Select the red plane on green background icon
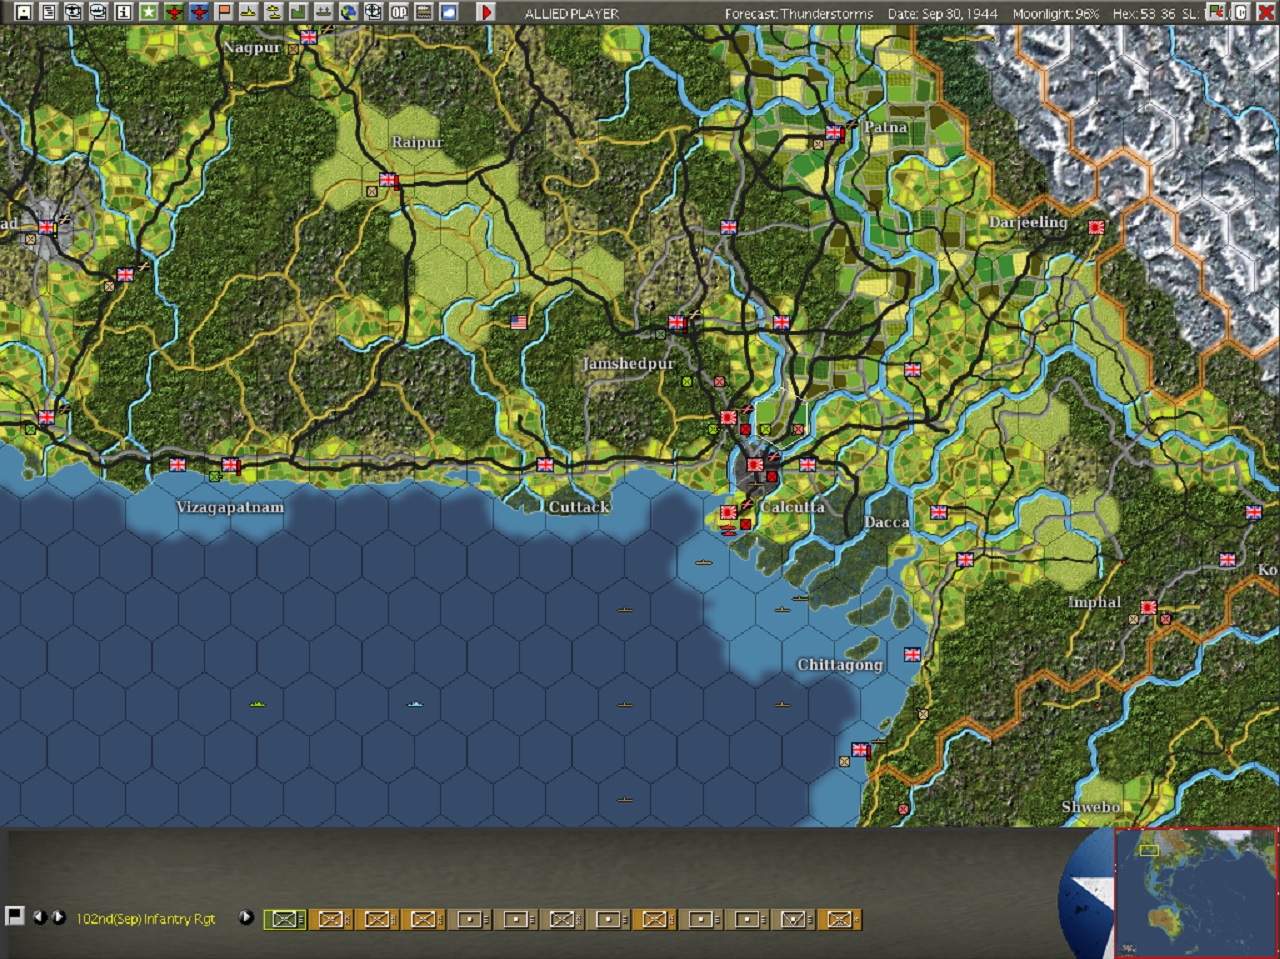Image resolution: width=1280 pixels, height=959 pixels. [173, 12]
